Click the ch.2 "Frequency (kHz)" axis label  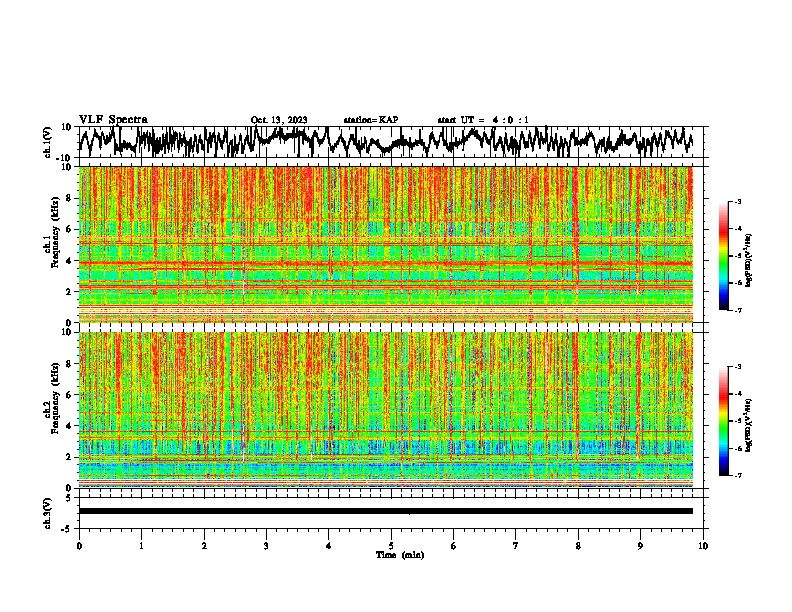click(54, 398)
